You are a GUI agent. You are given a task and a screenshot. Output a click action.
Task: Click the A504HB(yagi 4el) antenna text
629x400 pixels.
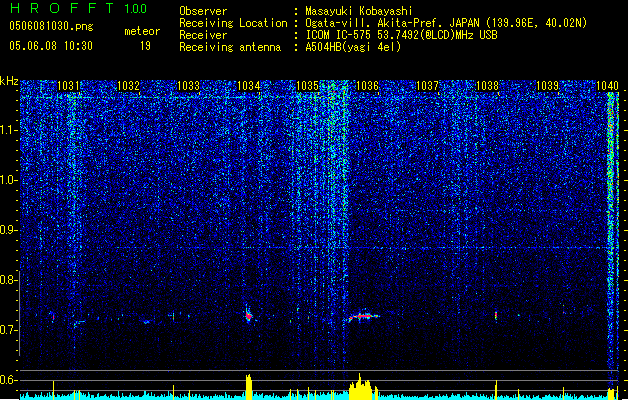[x=353, y=47]
